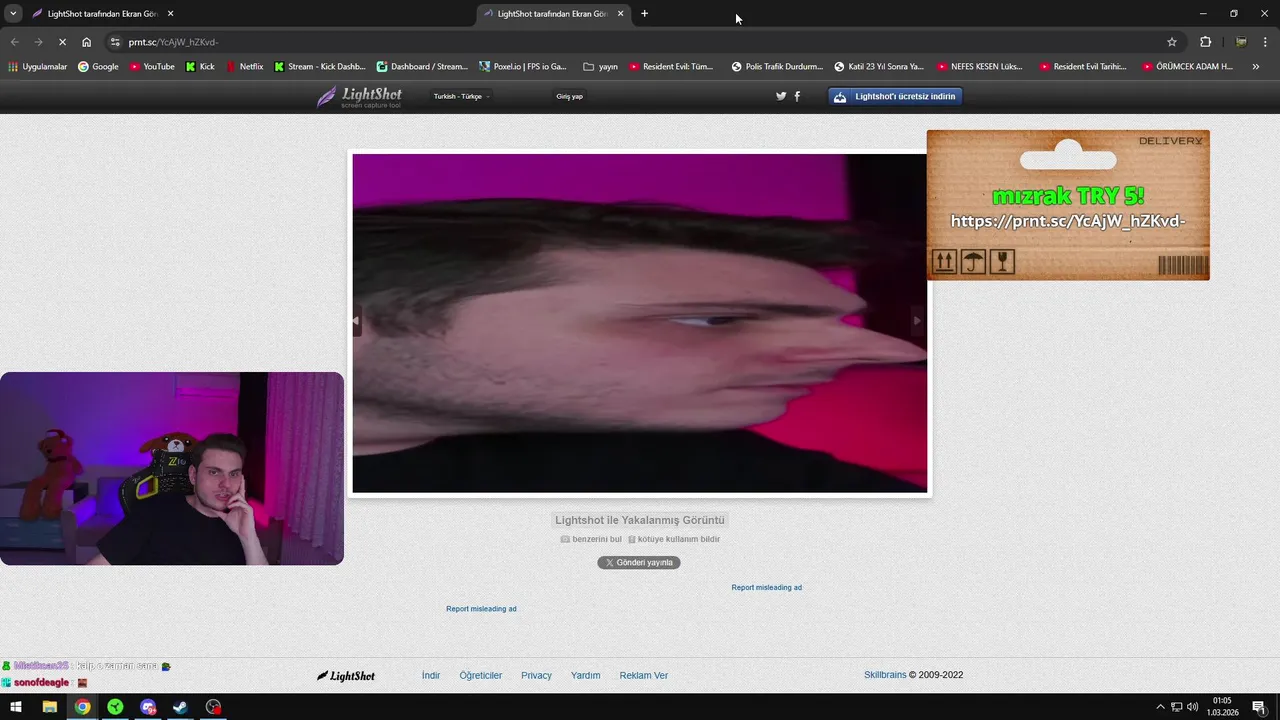Open the yayın bookmark folder
The image size is (1280, 720).
pos(600,67)
